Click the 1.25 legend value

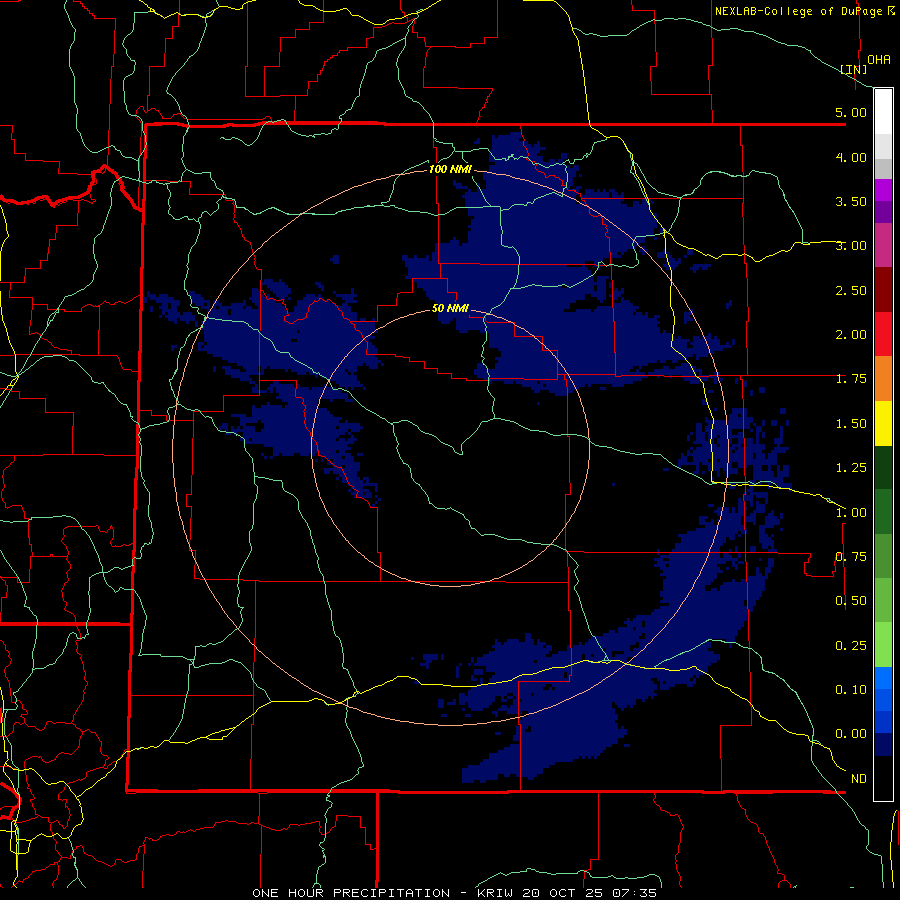pyautogui.click(x=851, y=468)
